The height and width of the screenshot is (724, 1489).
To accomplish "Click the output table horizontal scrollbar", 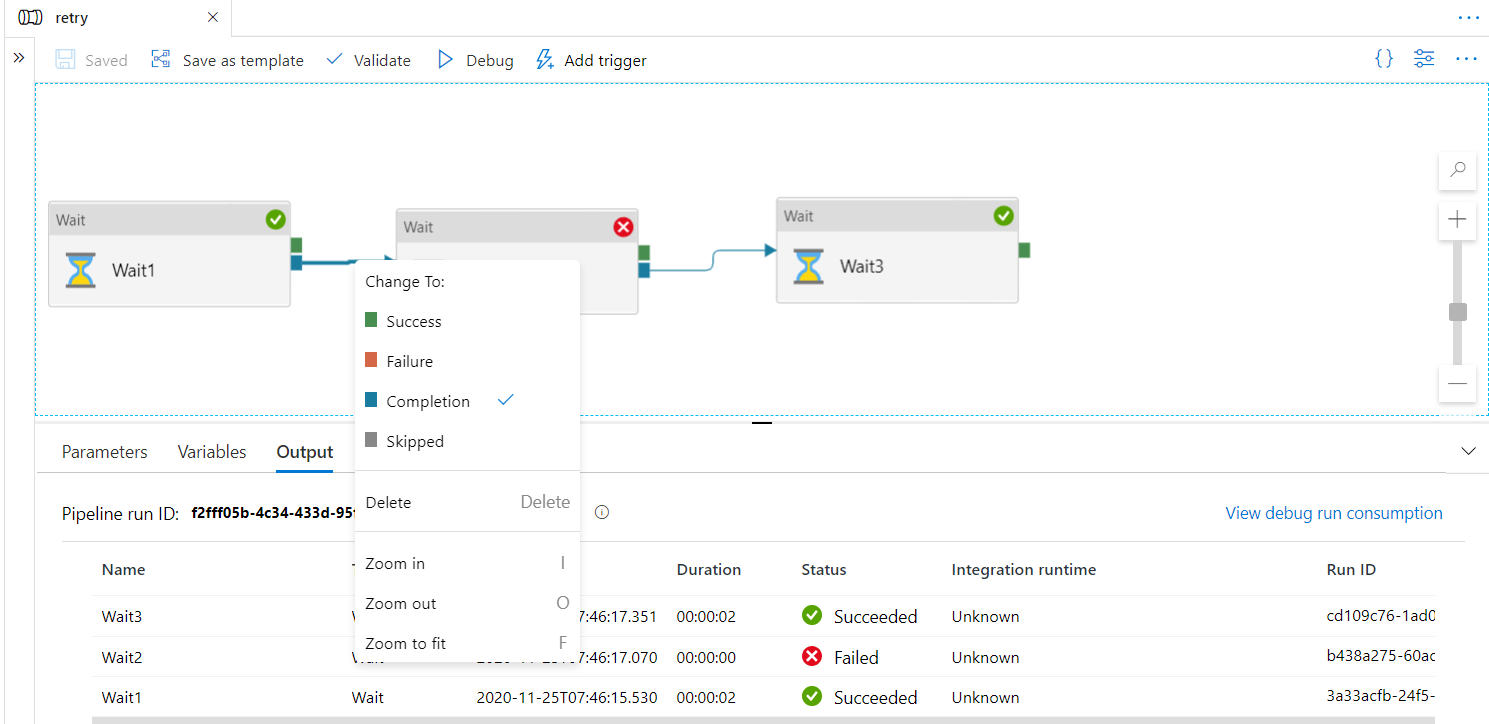I will click(763, 719).
